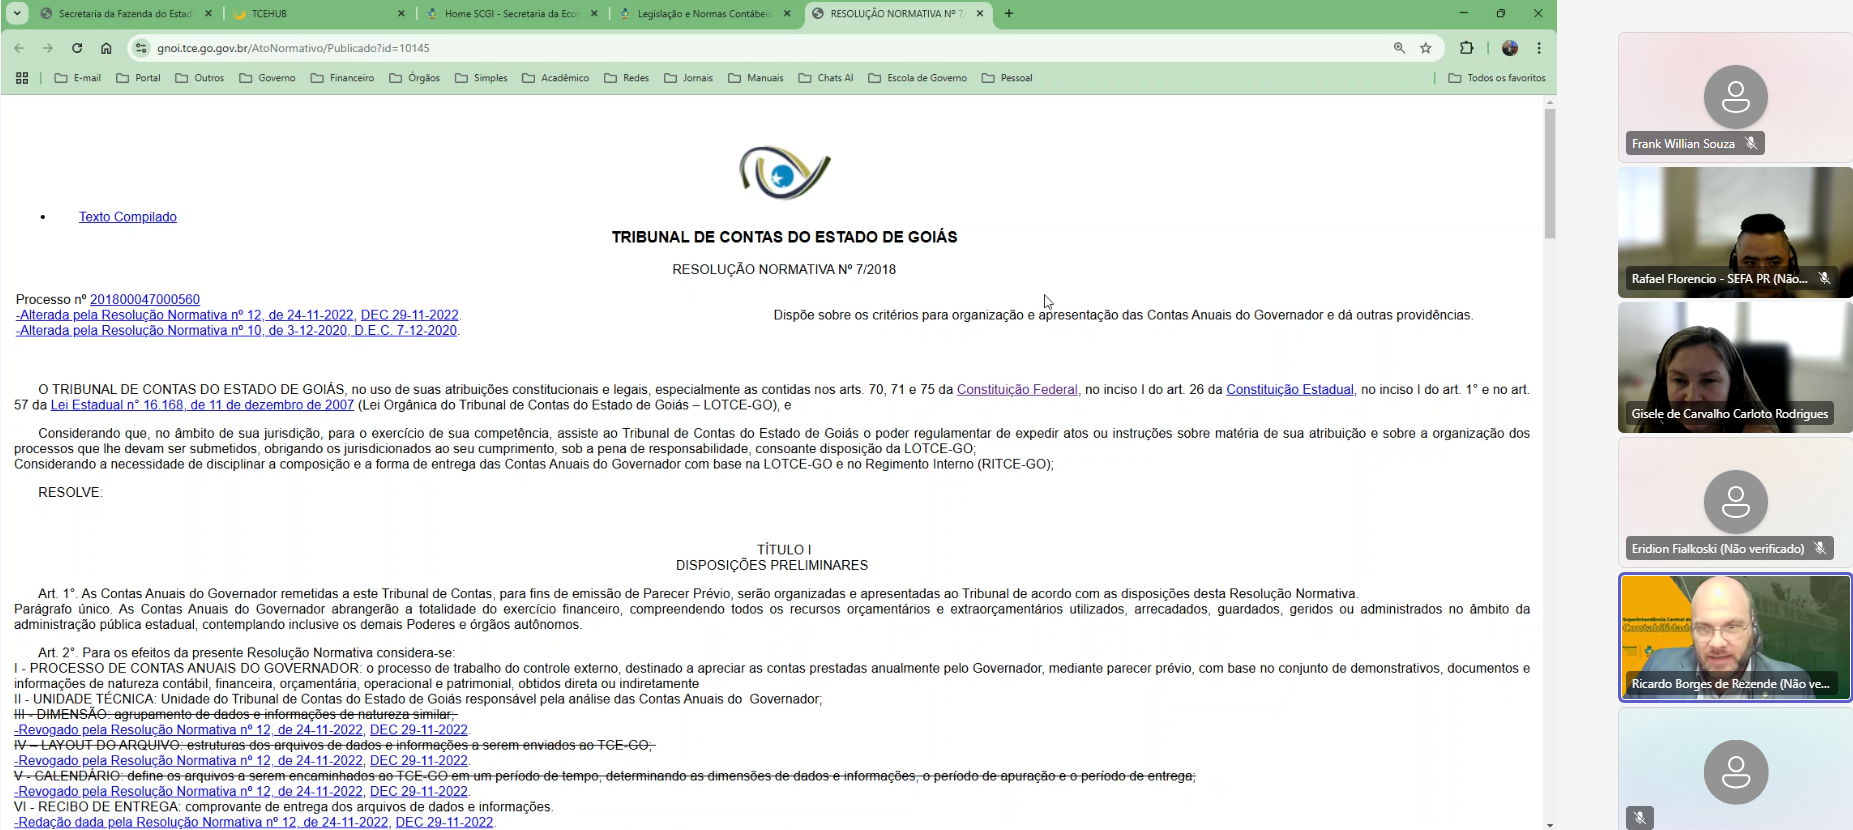Viewport: 1853px width, 830px height.
Task: Click the unnamed bottom participant's muted mic icon
Action: pyautogui.click(x=1639, y=818)
